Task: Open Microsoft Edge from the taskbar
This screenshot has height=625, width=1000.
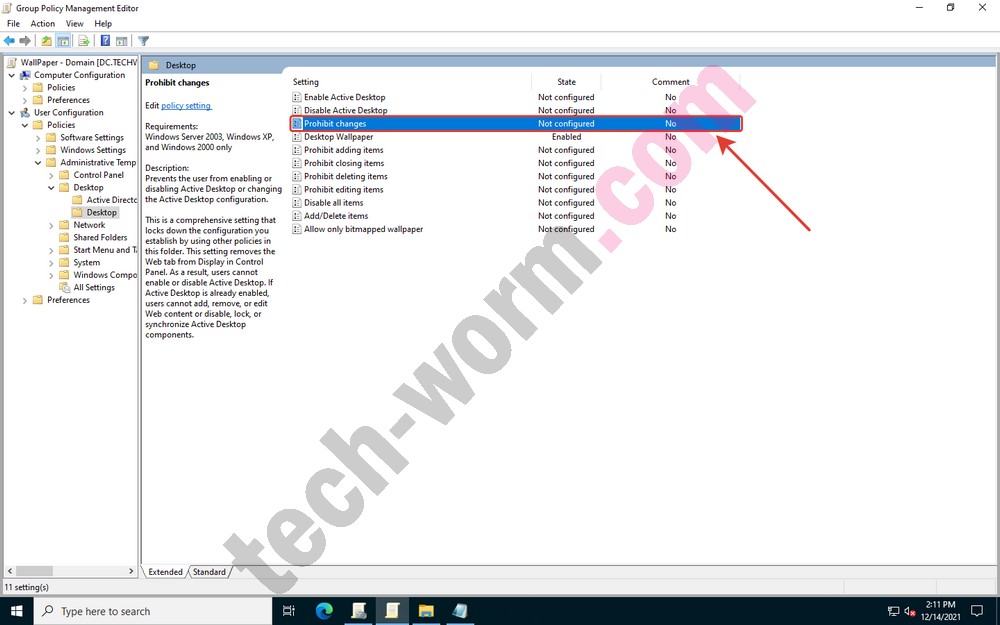Action: (x=324, y=611)
